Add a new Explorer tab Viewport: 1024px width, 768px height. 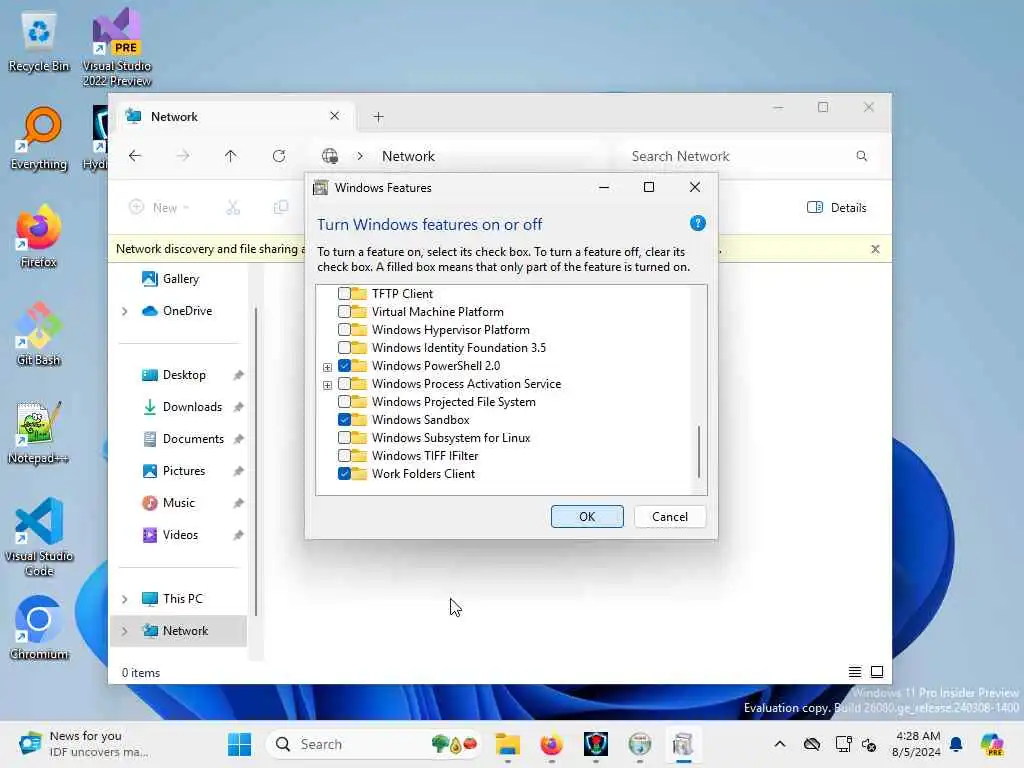click(x=378, y=117)
